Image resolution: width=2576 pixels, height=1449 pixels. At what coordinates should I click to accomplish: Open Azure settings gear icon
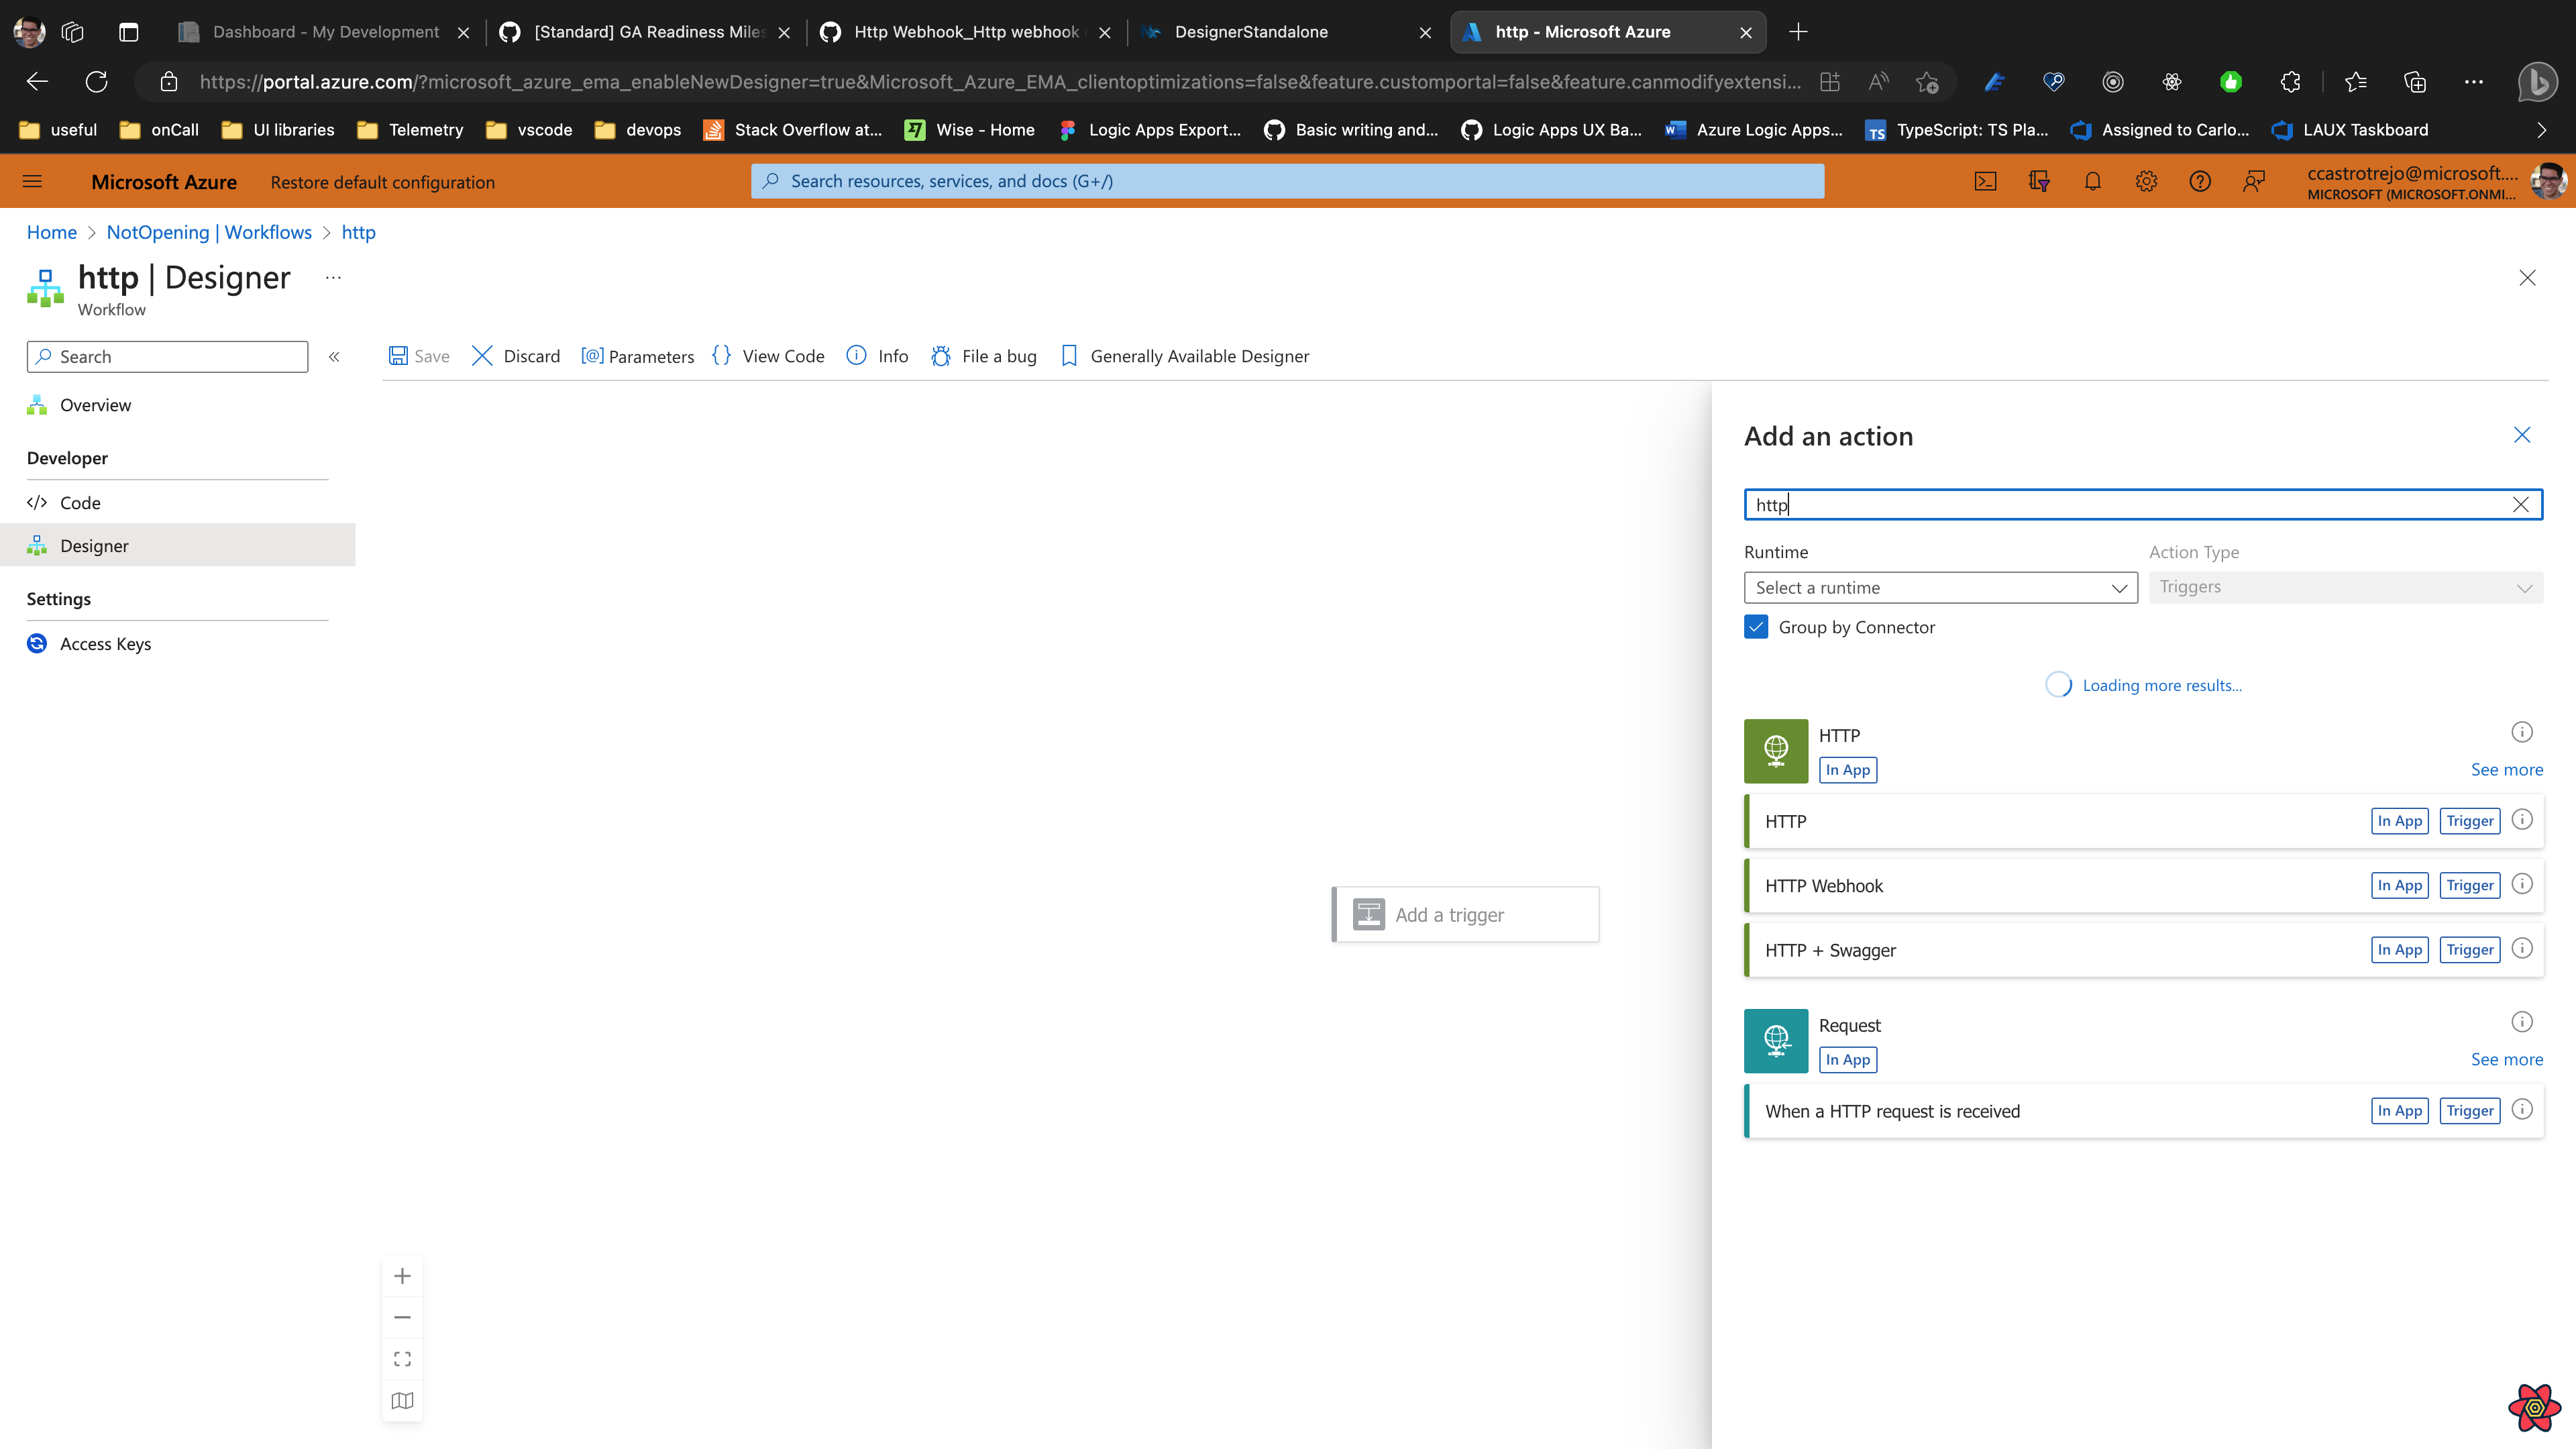coord(2146,181)
